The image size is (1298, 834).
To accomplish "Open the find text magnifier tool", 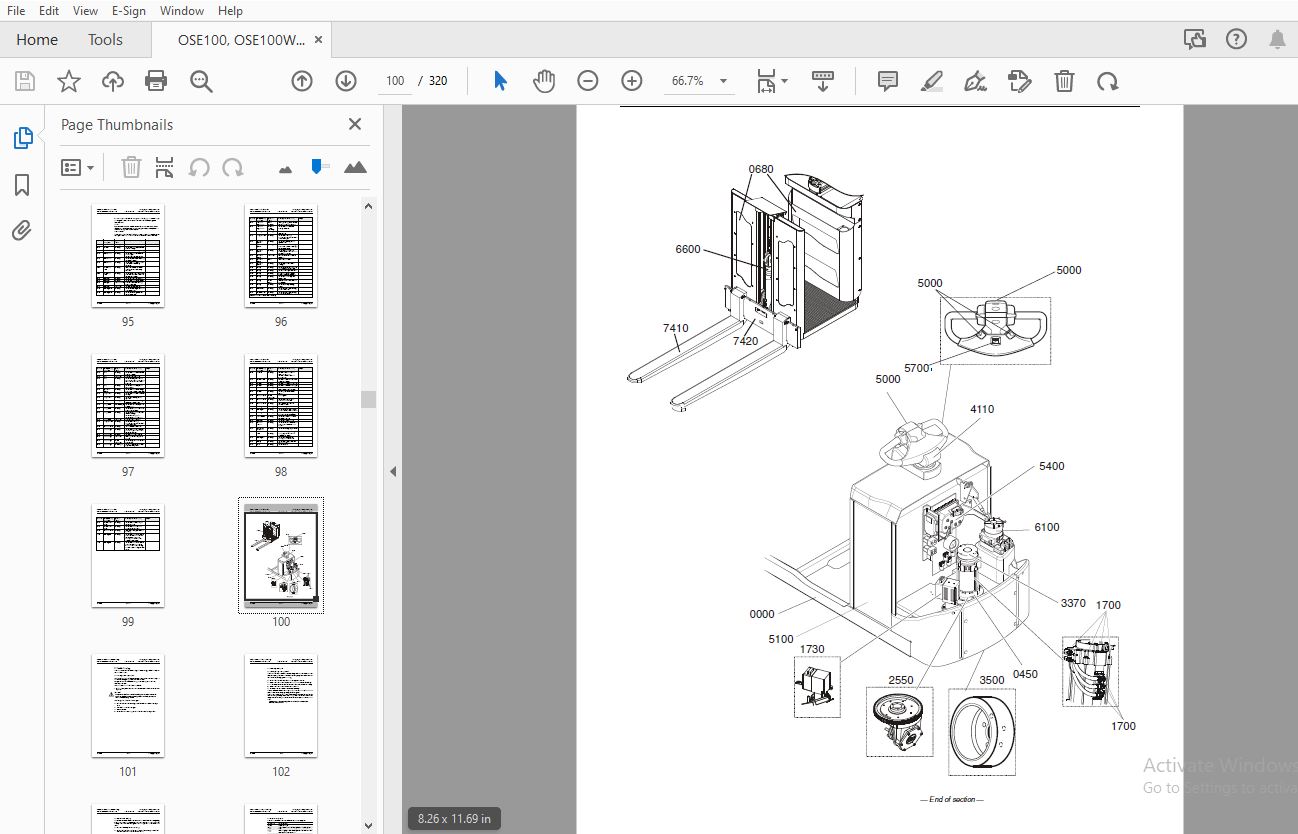I will coord(201,81).
